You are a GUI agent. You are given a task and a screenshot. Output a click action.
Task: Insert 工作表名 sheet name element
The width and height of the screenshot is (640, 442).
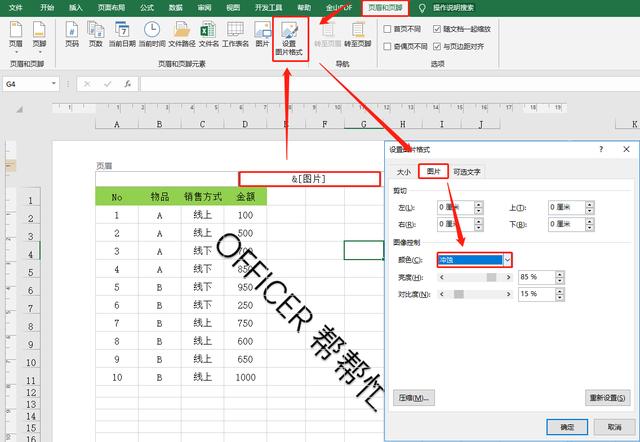coord(236,34)
